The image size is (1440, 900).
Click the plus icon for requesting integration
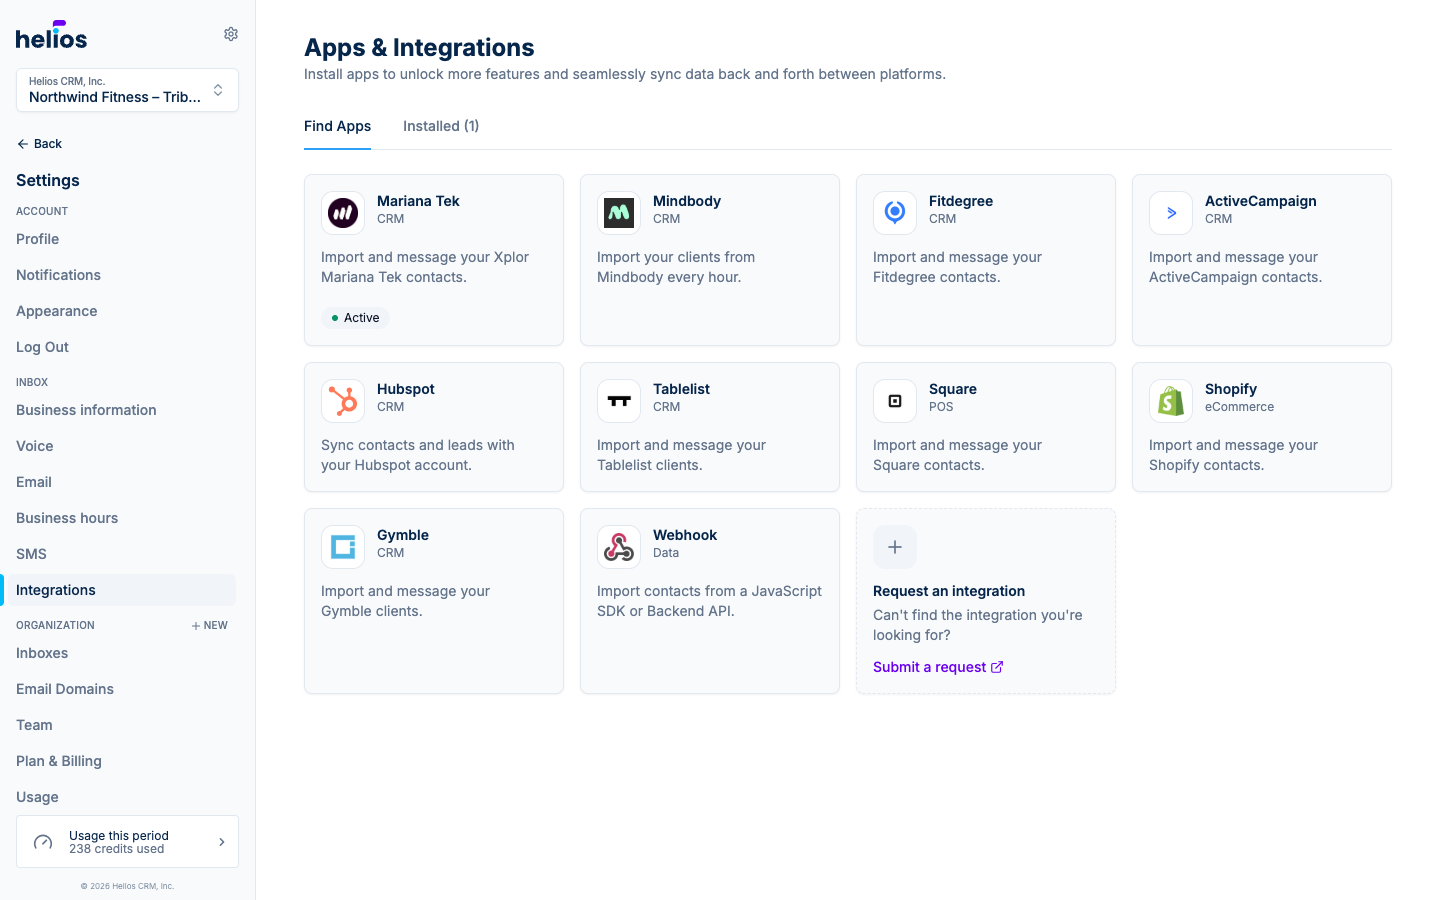click(895, 547)
